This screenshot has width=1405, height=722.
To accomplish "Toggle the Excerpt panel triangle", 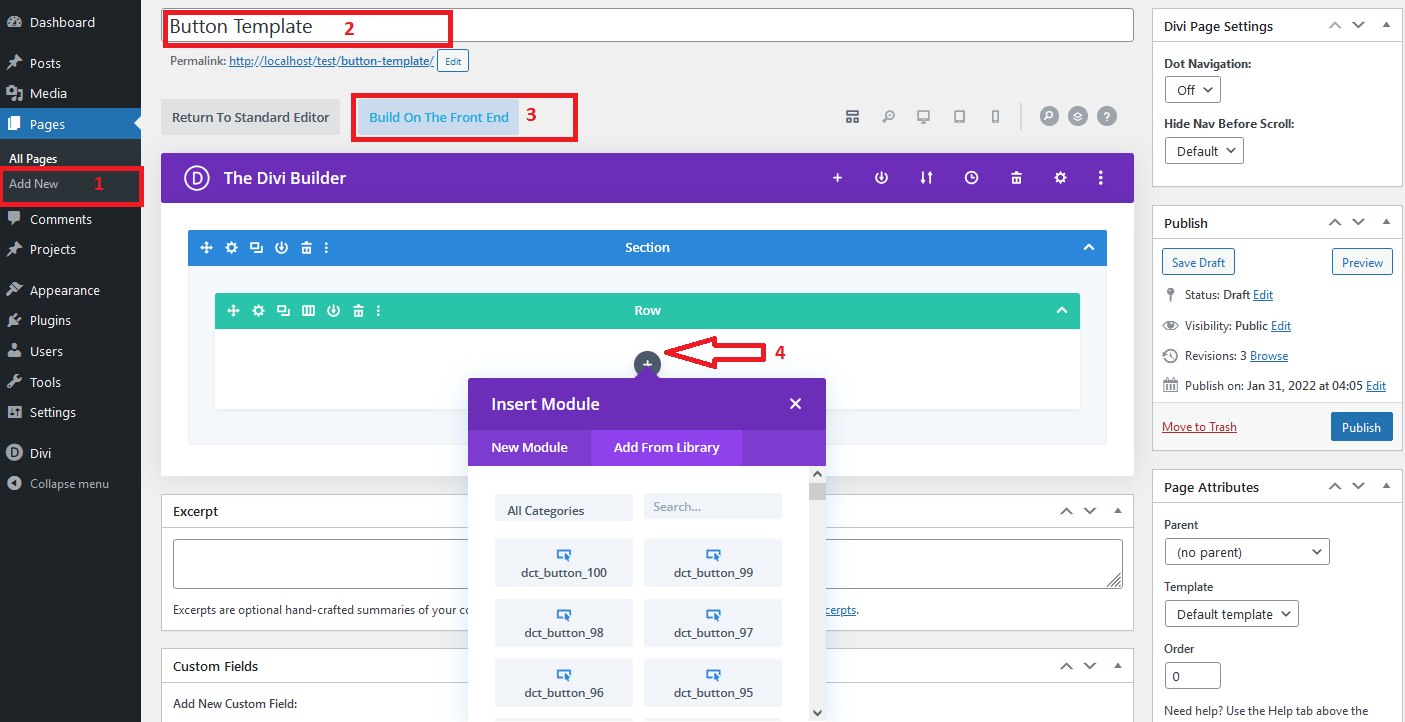I will click(x=1116, y=510).
